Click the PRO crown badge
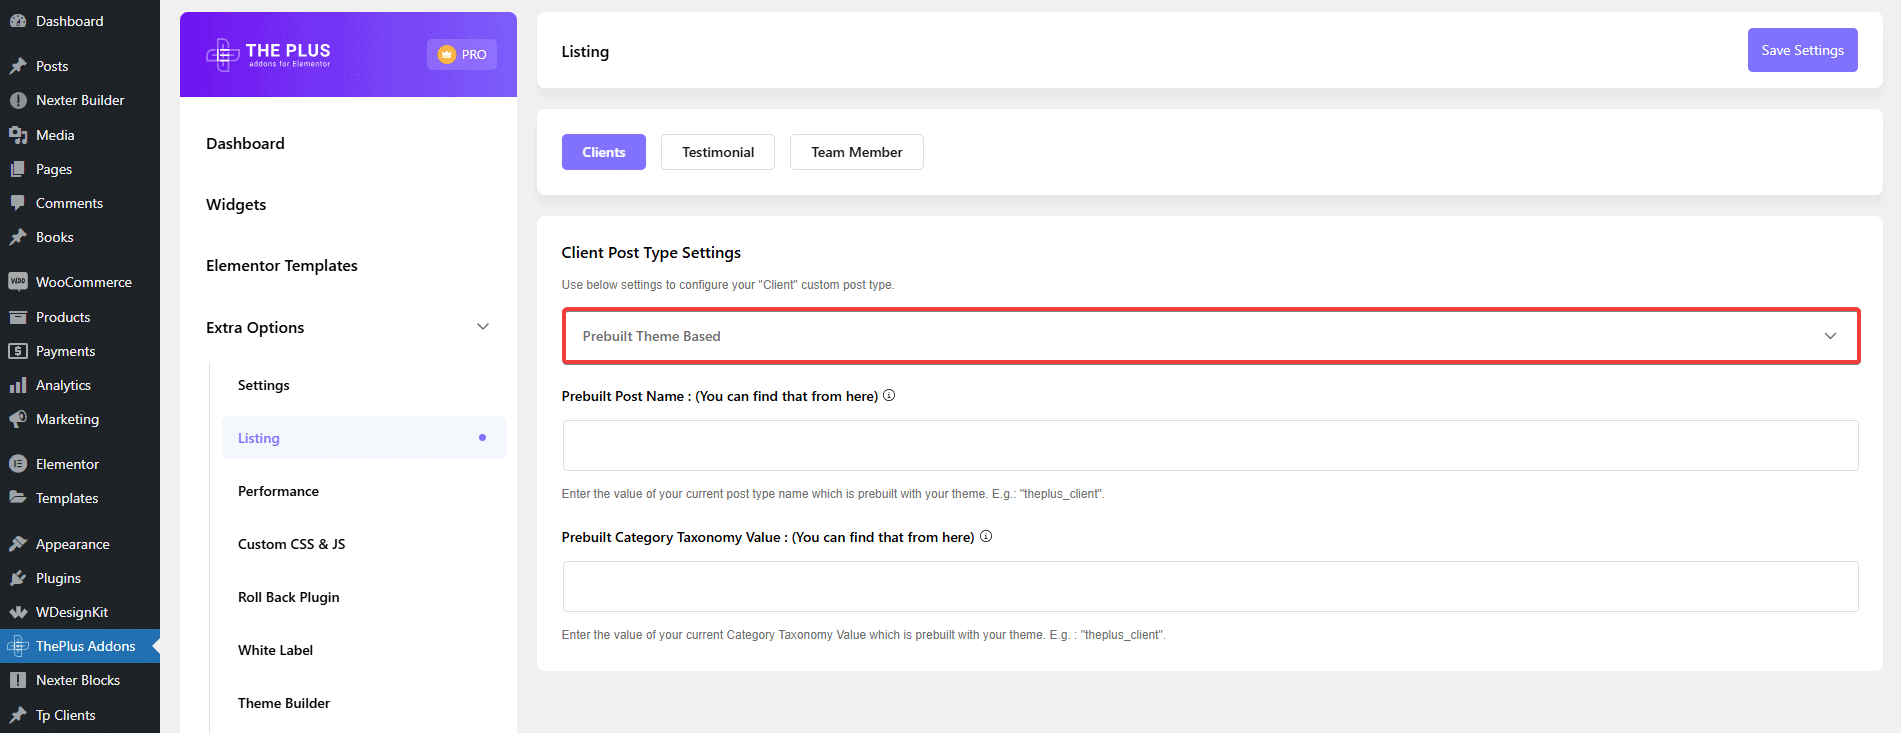Screen dimensions: 1901x733 tap(462, 55)
